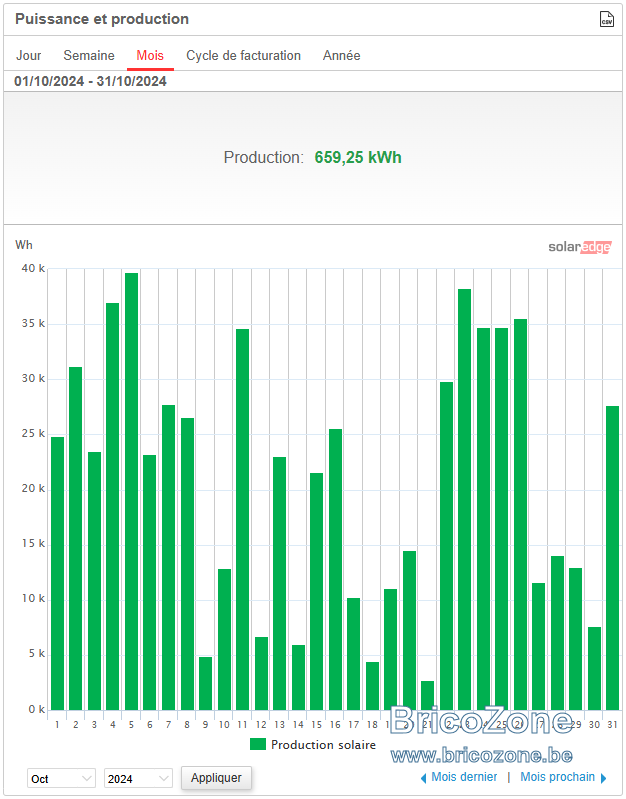The width and height of the screenshot is (626, 799).
Task: Click the SolarEdge logo
Action: pos(580,247)
